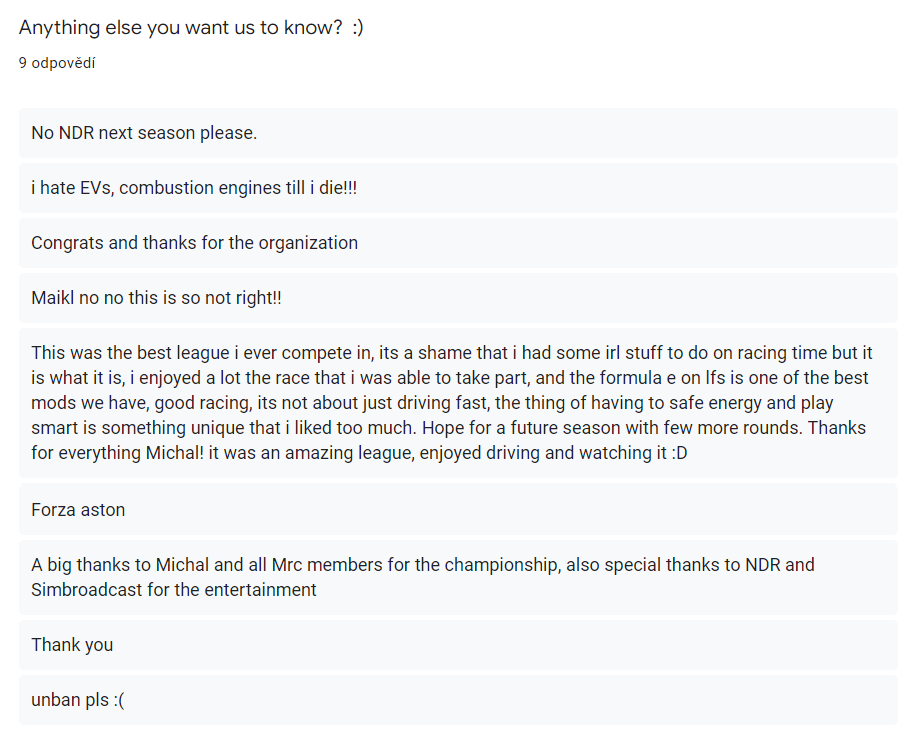Click the "unban pls :(" response
Screen dimensions: 916x739
pyautogui.click(x=78, y=700)
